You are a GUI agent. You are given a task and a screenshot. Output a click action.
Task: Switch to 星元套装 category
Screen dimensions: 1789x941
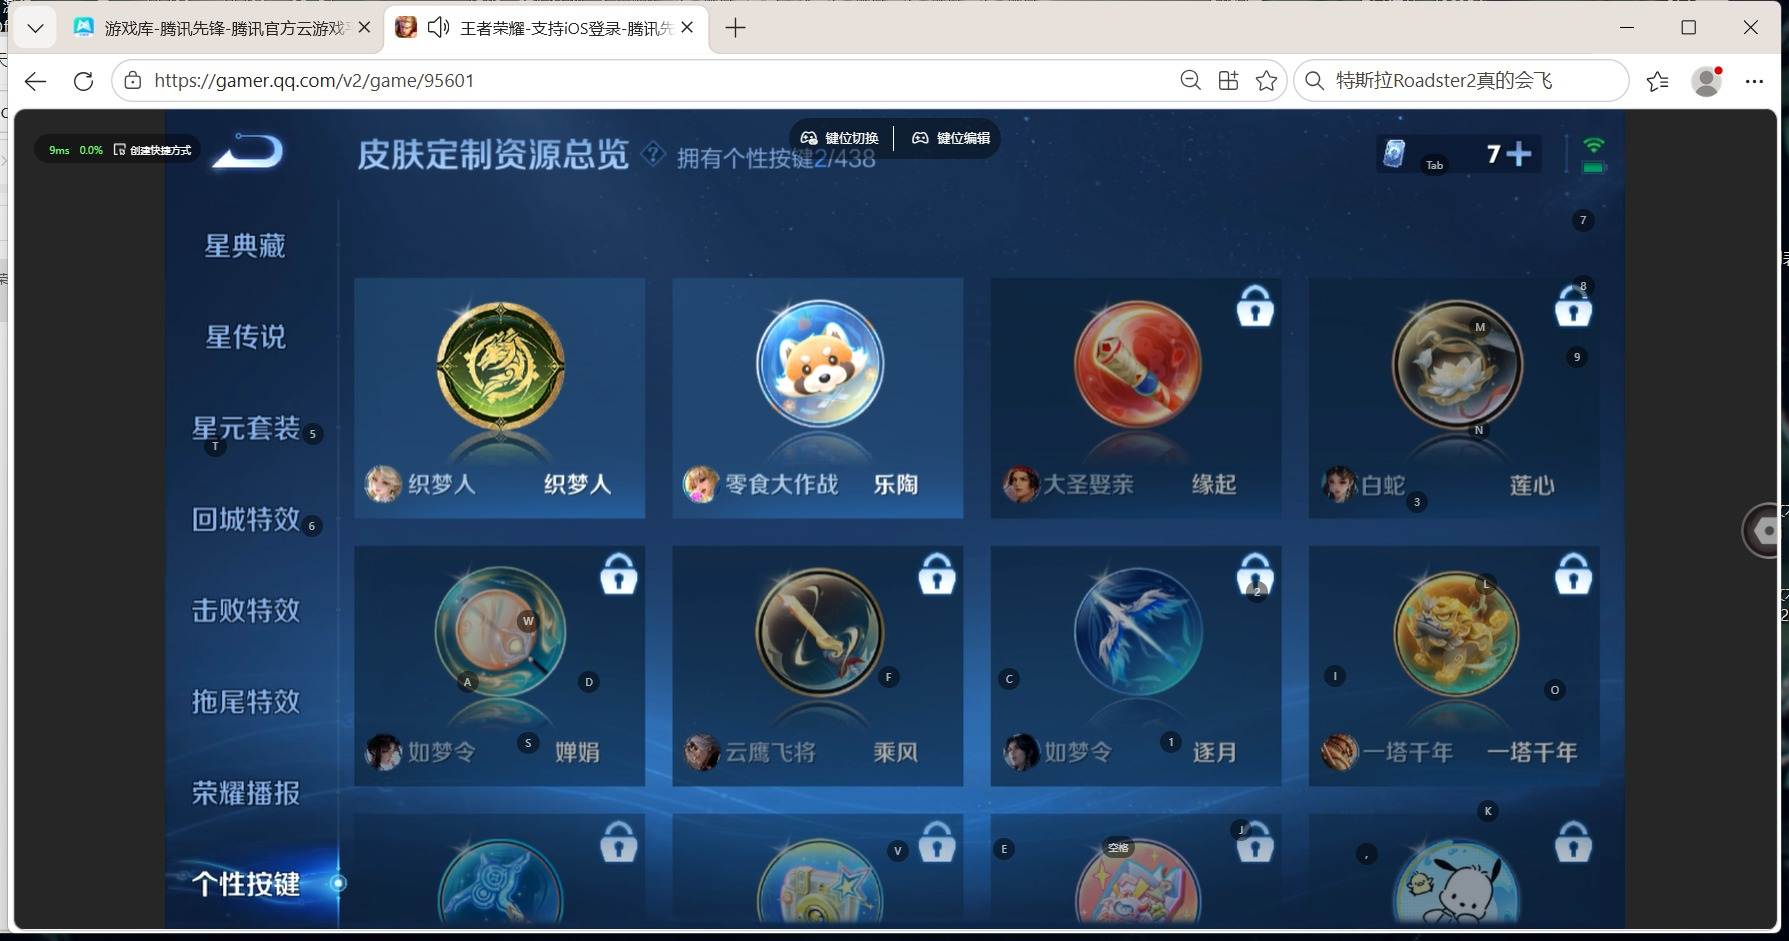tap(246, 428)
